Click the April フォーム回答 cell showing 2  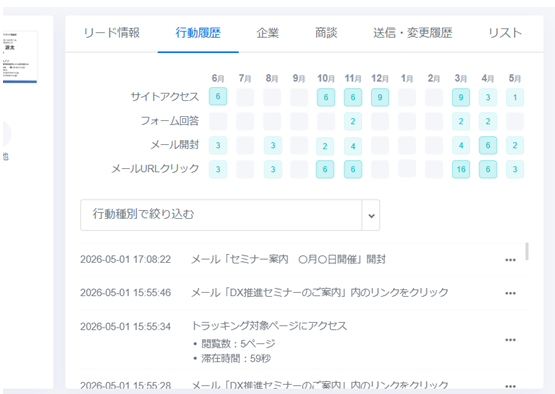pyautogui.click(x=488, y=121)
